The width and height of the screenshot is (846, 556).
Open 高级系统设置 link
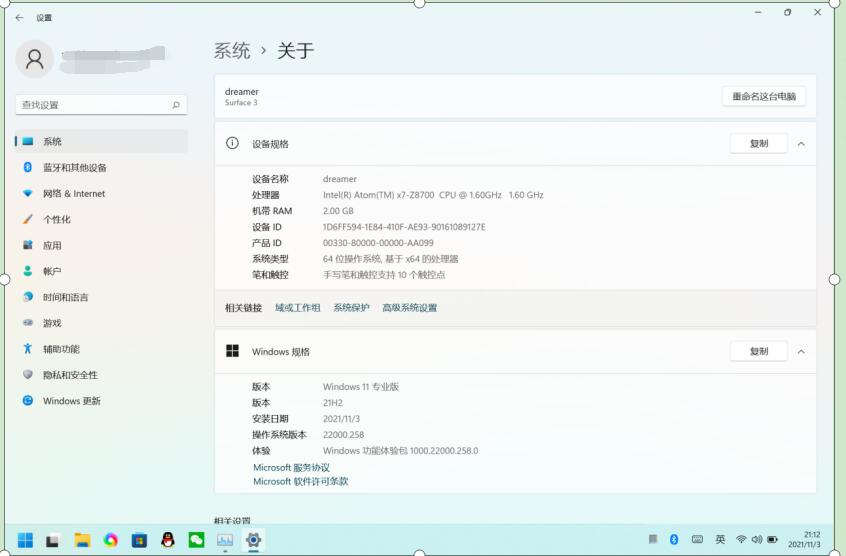click(410, 308)
